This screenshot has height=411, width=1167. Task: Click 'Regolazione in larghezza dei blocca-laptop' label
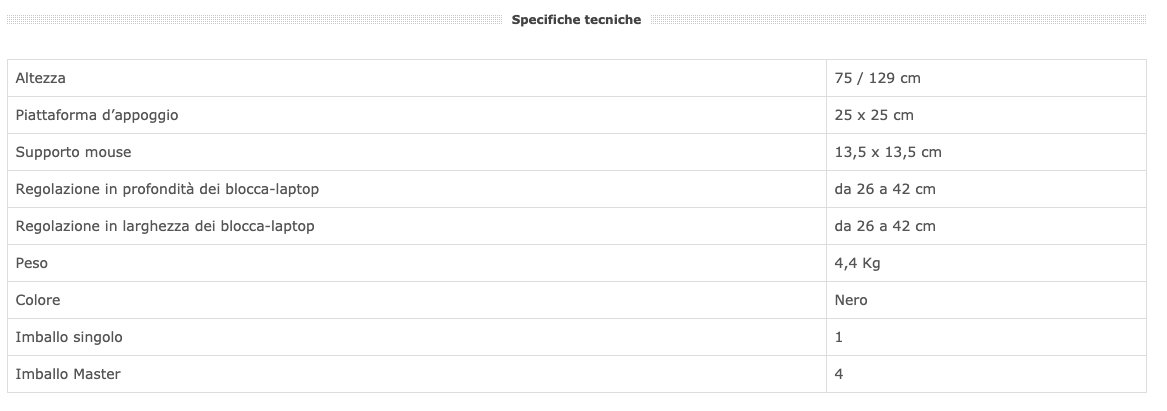point(165,226)
